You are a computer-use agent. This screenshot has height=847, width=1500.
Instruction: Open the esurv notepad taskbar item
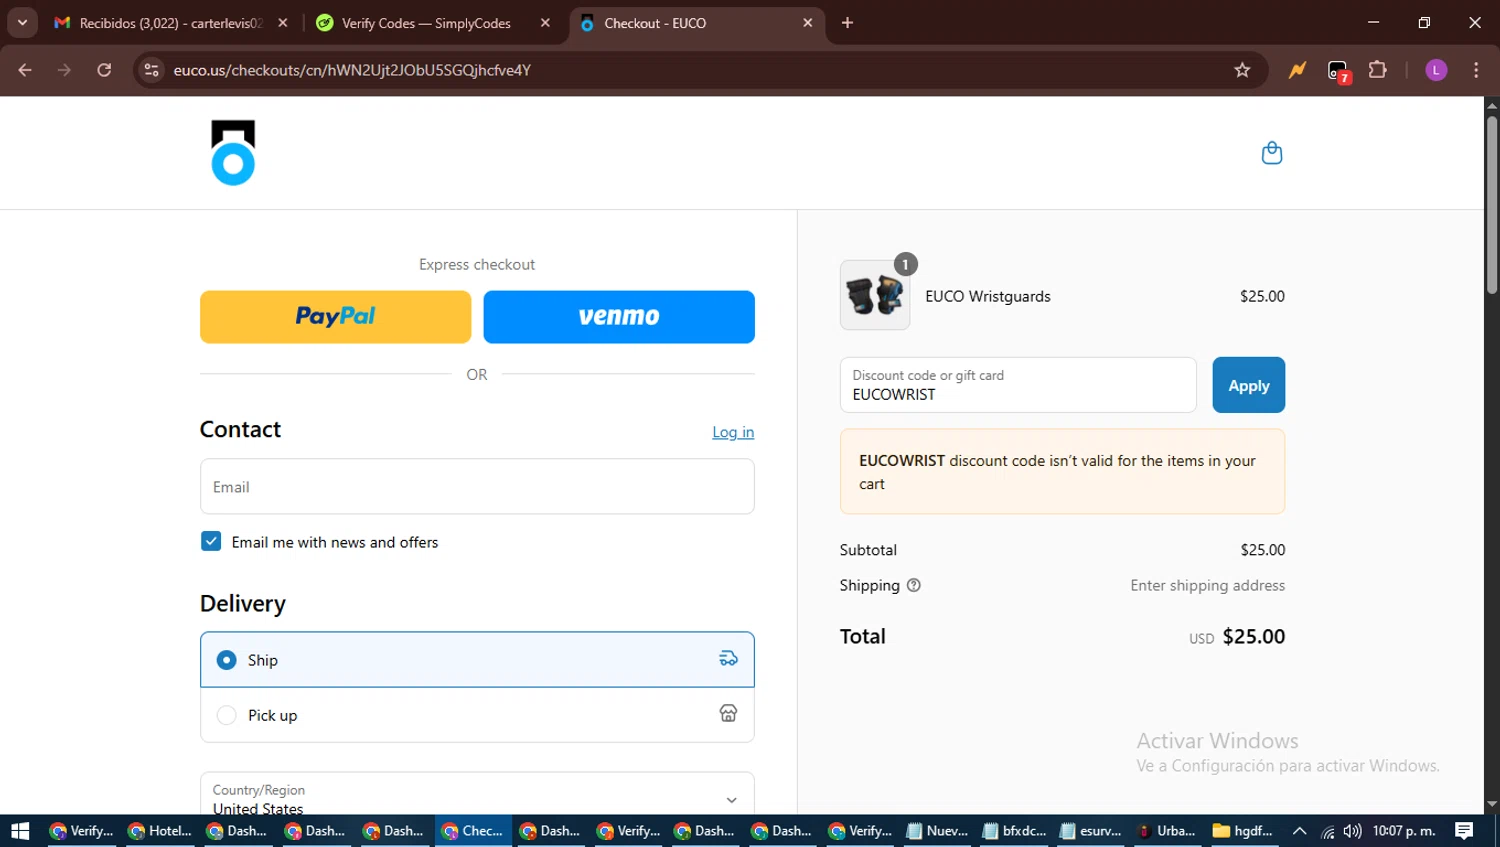[x=1091, y=831]
